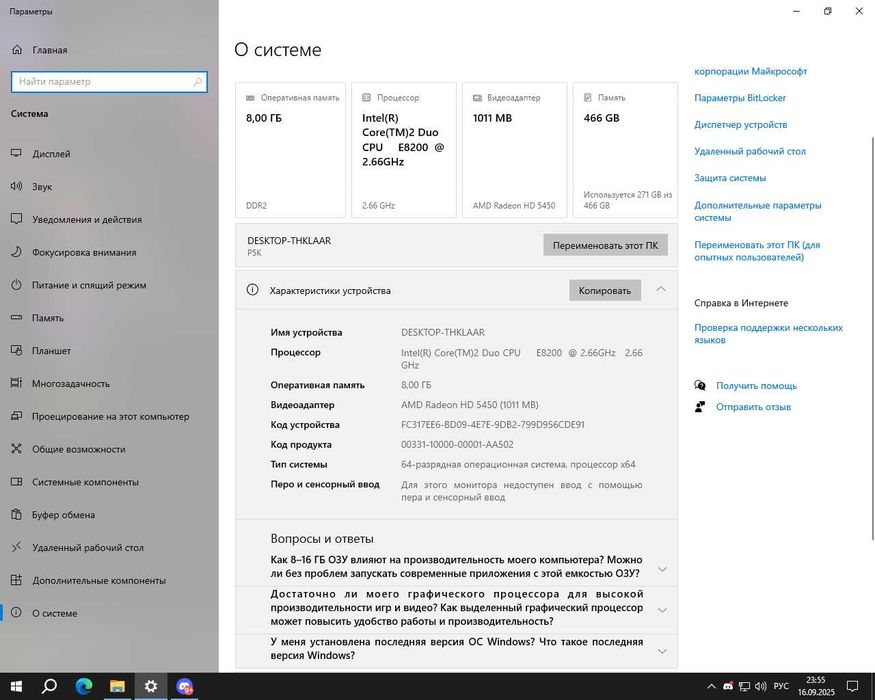Click the search magnifier in Найти параметр box
This screenshot has width=875, height=700.
198,81
